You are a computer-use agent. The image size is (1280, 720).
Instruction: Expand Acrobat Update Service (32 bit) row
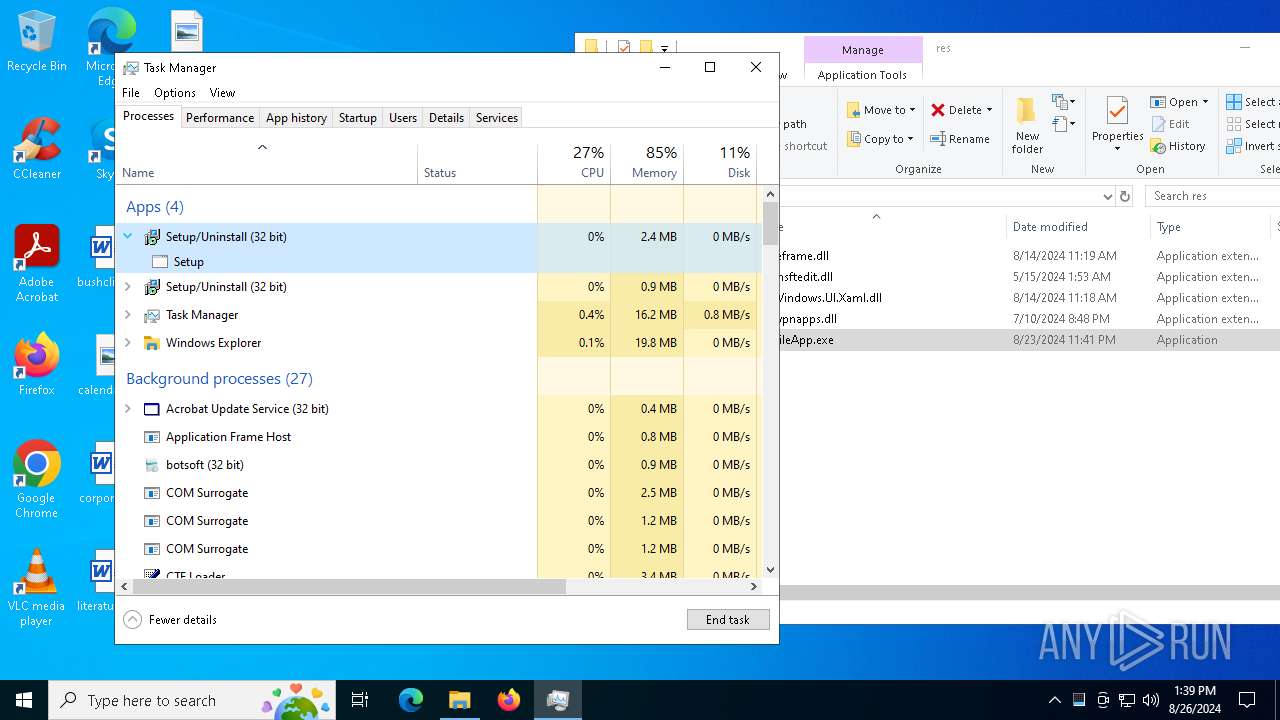(127, 409)
